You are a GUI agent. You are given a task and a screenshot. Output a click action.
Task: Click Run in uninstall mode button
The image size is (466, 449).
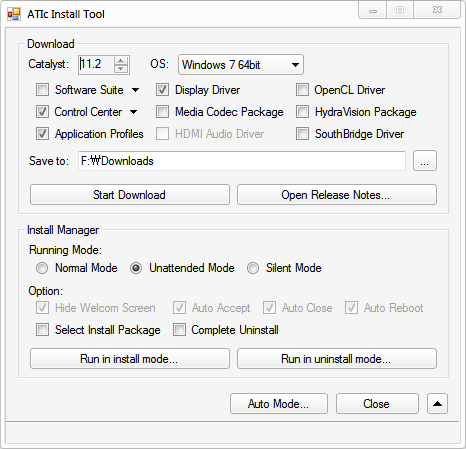pos(337,359)
